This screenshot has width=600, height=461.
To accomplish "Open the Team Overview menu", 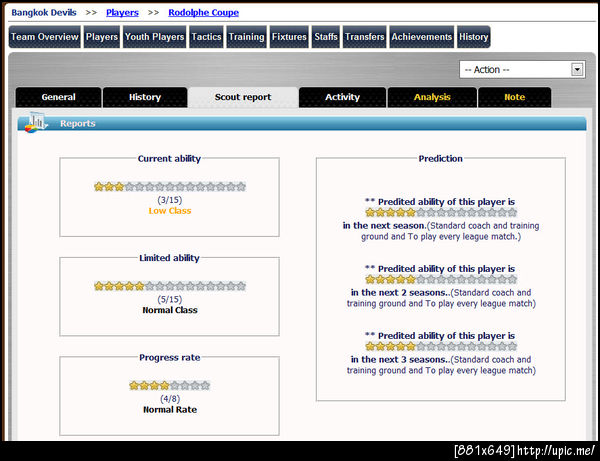I will coord(45,37).
